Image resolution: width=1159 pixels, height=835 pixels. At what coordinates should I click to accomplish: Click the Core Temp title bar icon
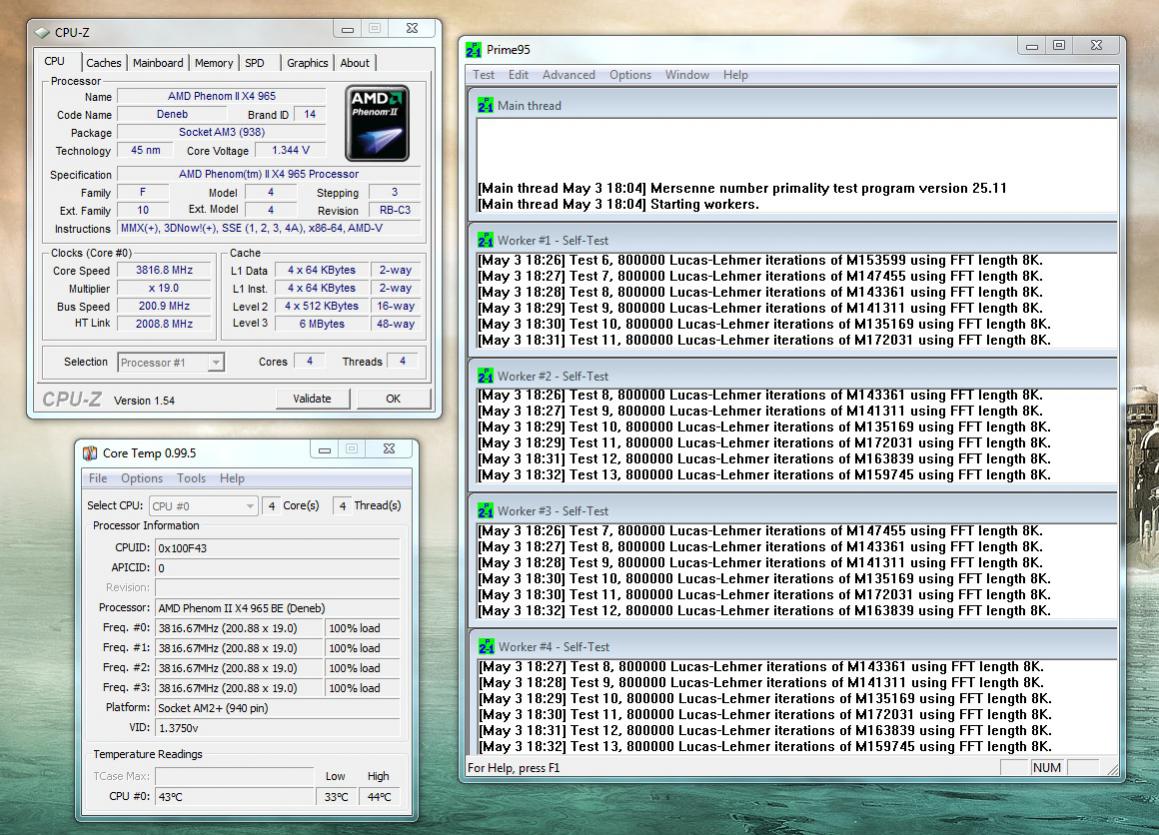point(90,453)
